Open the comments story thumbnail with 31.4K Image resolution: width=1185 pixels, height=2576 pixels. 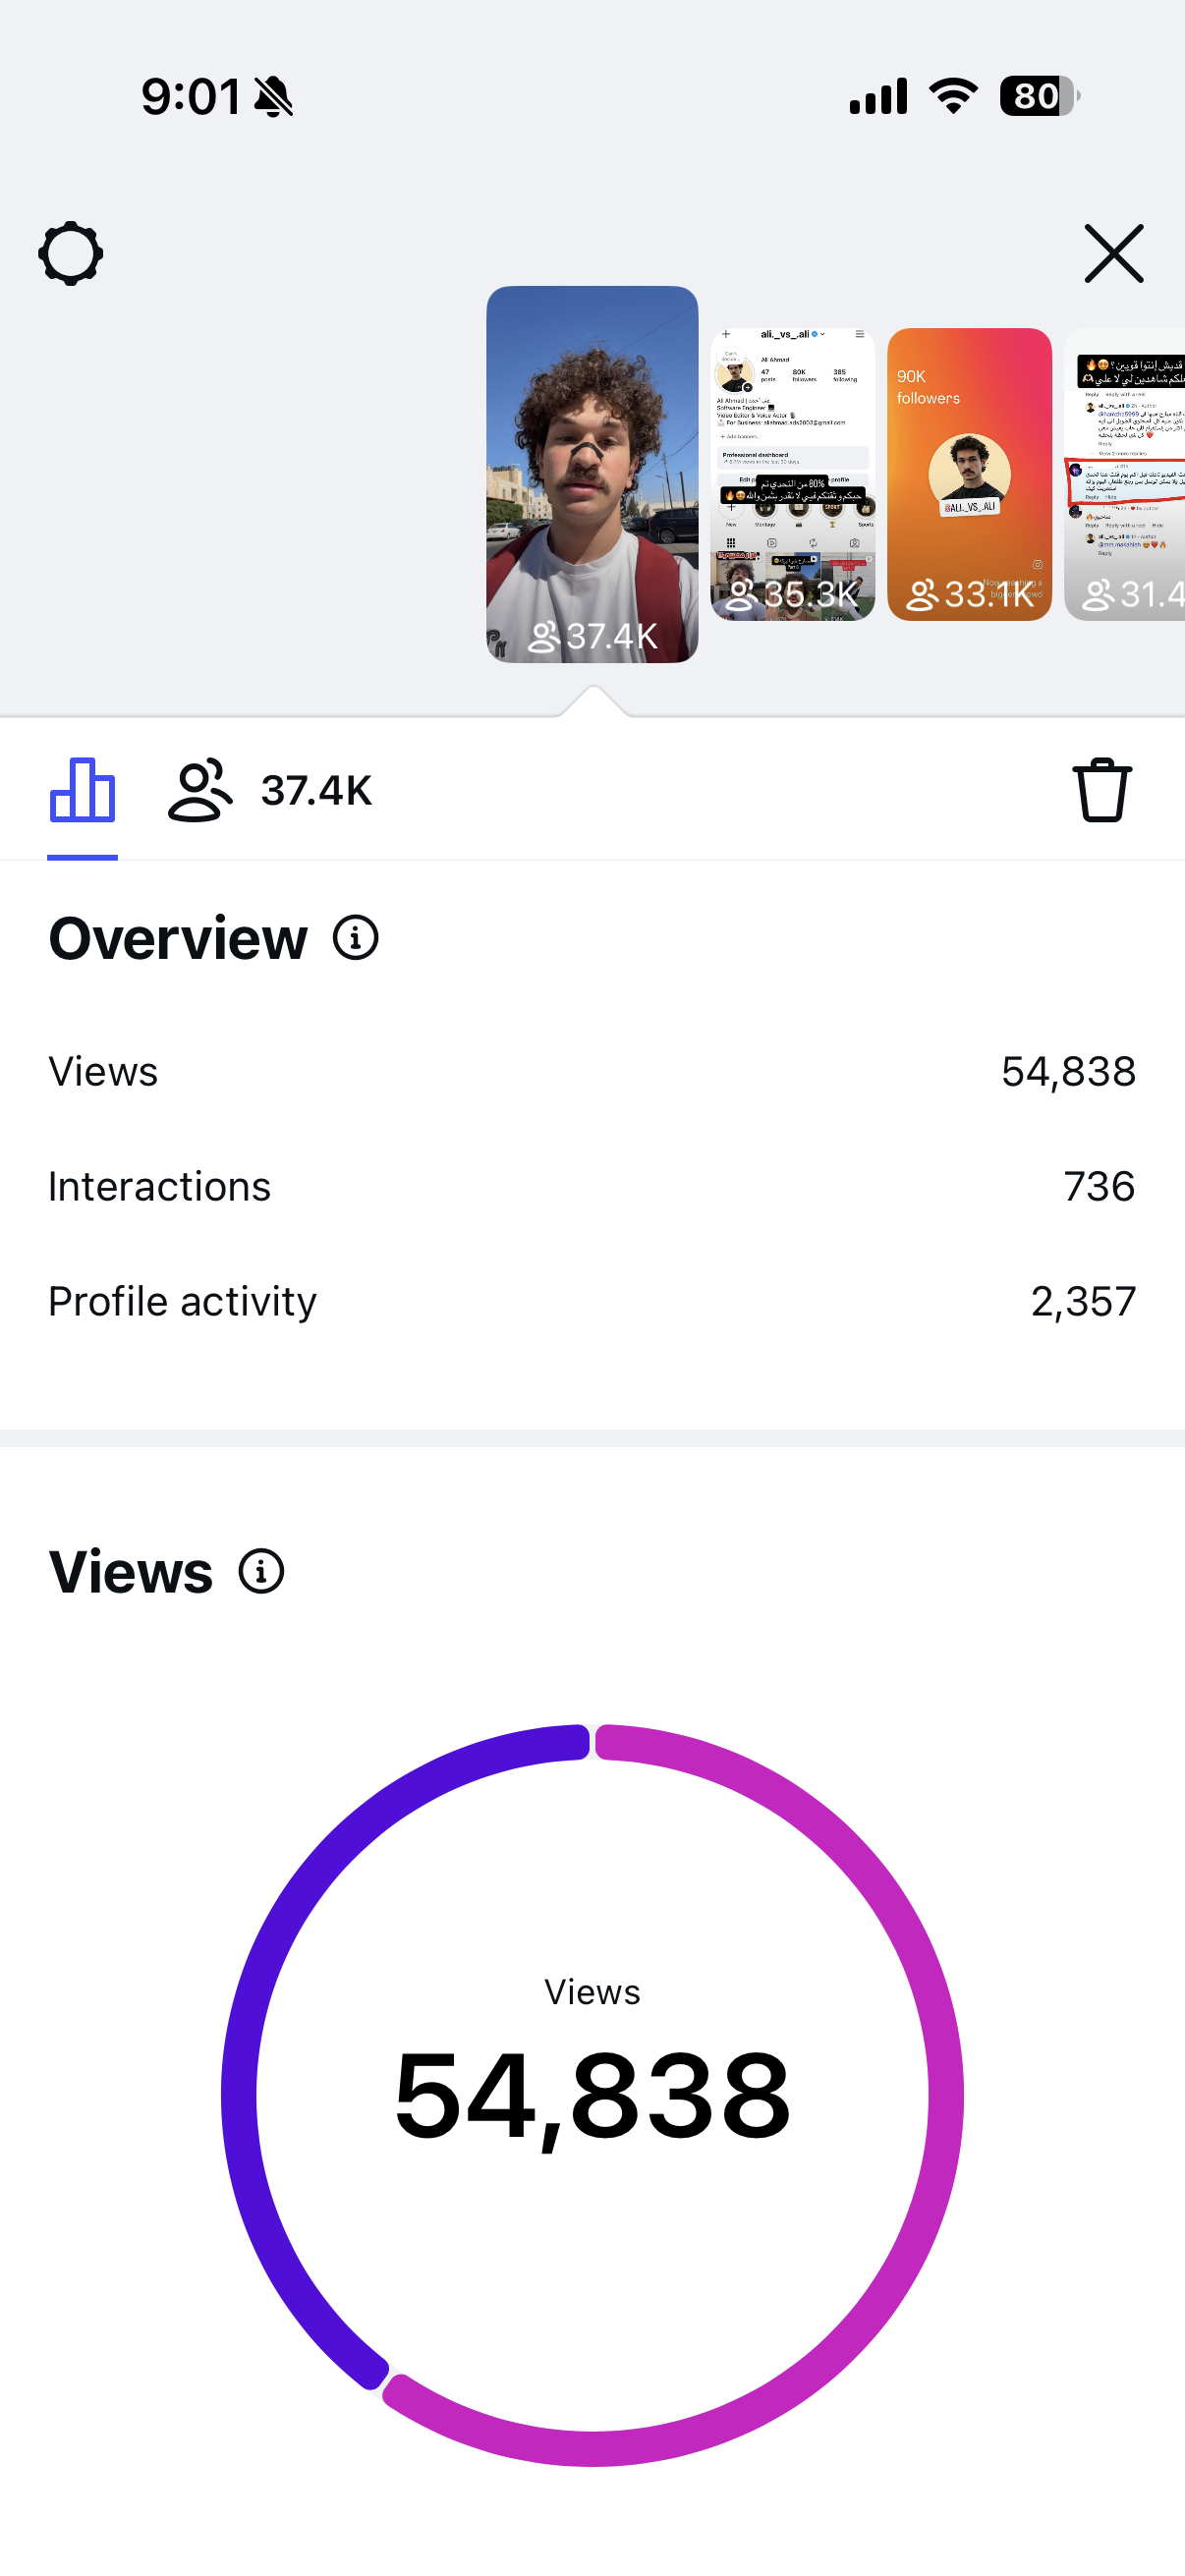pos(1124,474)
